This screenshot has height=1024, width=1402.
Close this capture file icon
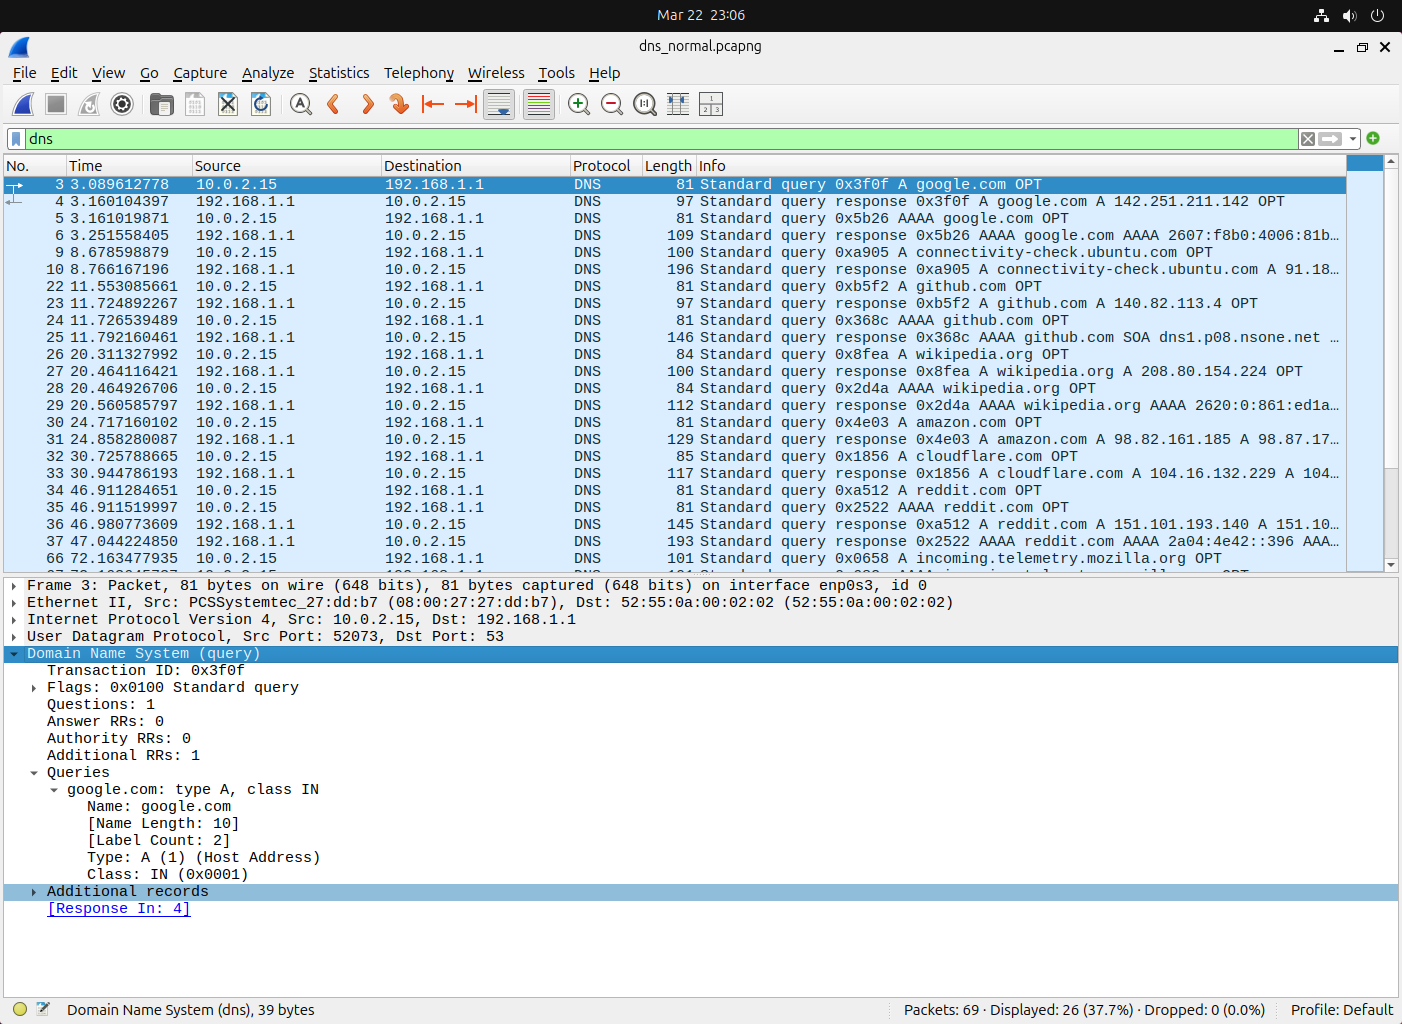[228, 104]
